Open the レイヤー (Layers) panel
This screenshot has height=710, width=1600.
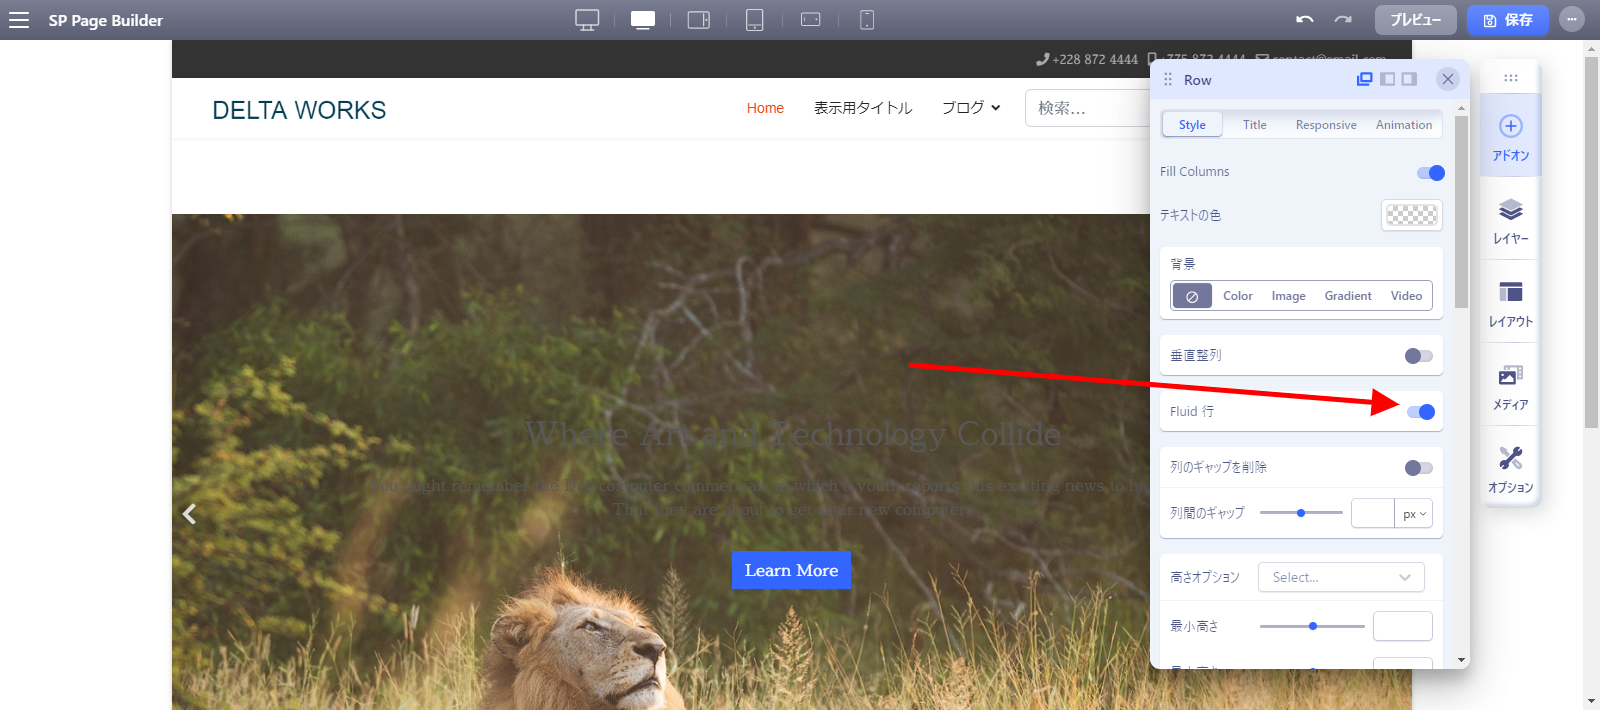1510,221
